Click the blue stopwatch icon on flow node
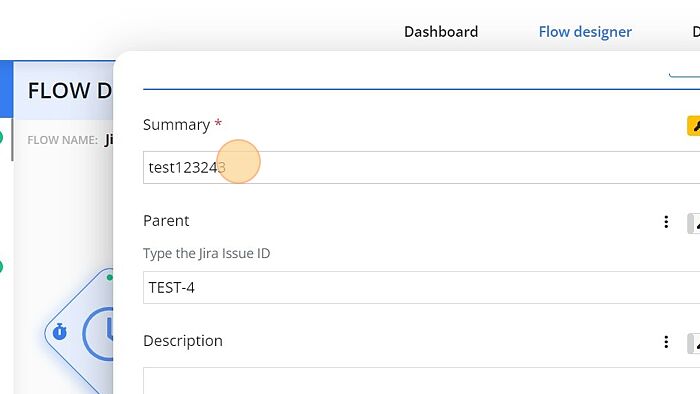This screenshot has width=700, height=394. pyautogui.click(x=60, y=332)
